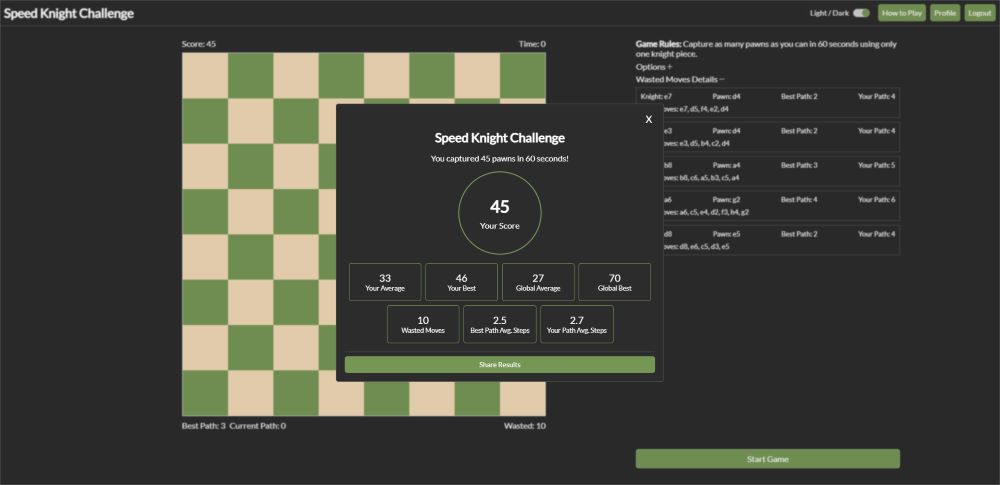Go to the Profile page
Viewport: 1000px width, 485px height.
pyautogui.click(x=945, y=13)
